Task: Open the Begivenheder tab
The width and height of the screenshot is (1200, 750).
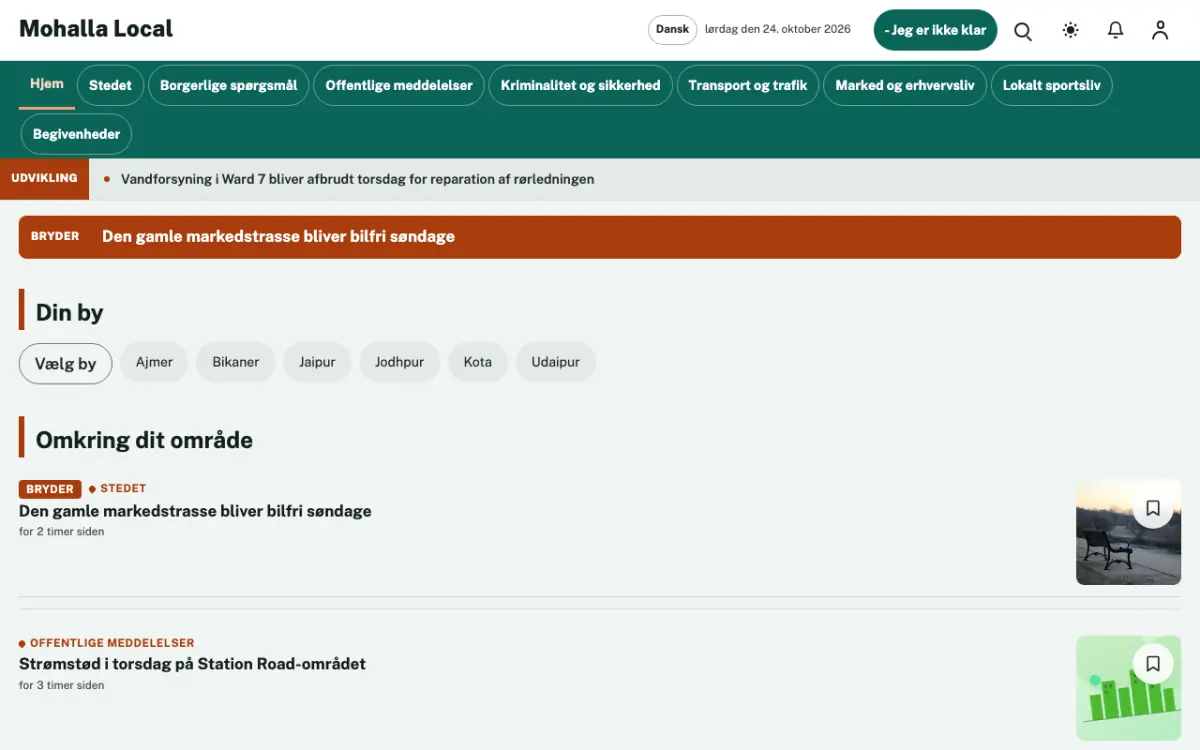Action: (x=76, y=134)
